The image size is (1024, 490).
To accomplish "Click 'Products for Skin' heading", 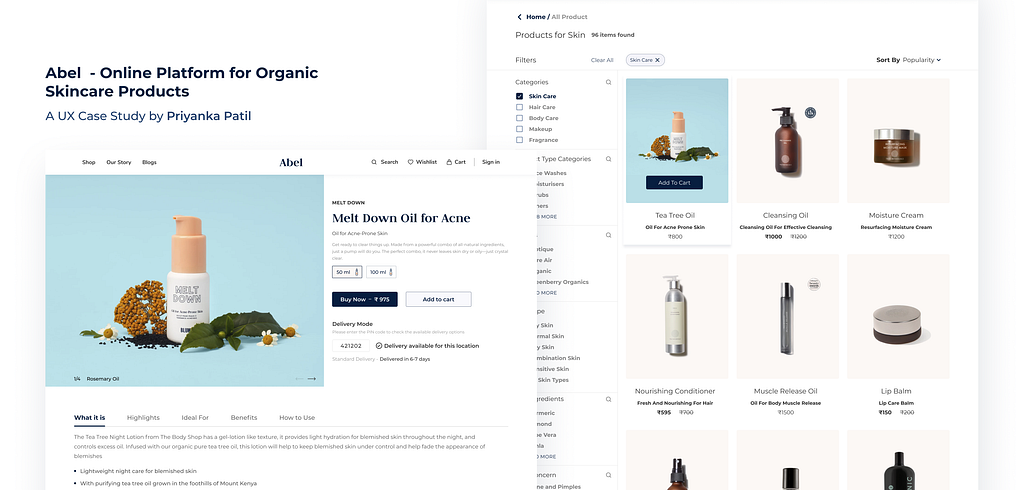I will point(551,35).
